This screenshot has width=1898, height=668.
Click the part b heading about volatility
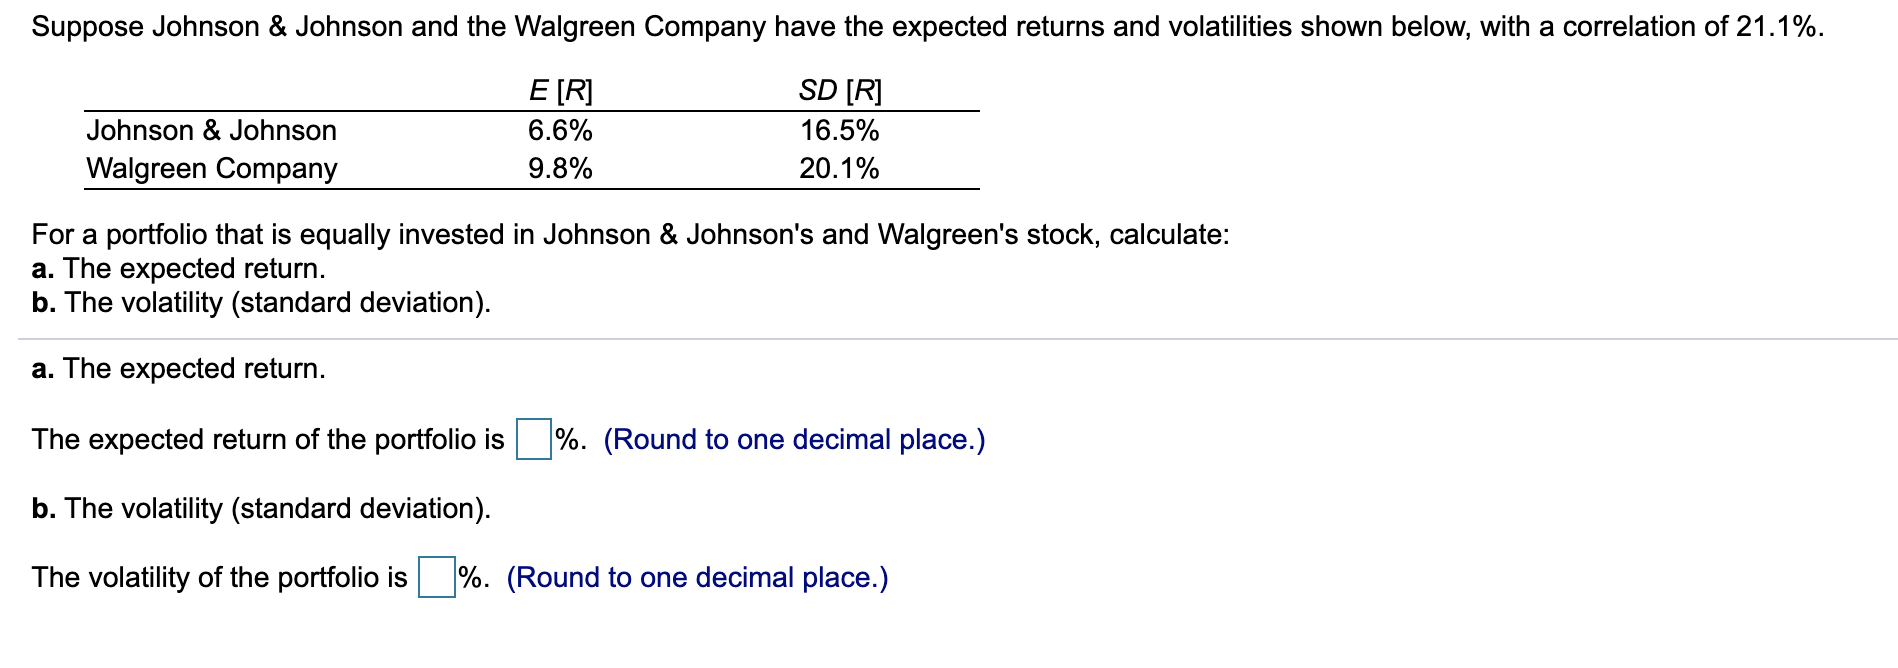[260, 507]
